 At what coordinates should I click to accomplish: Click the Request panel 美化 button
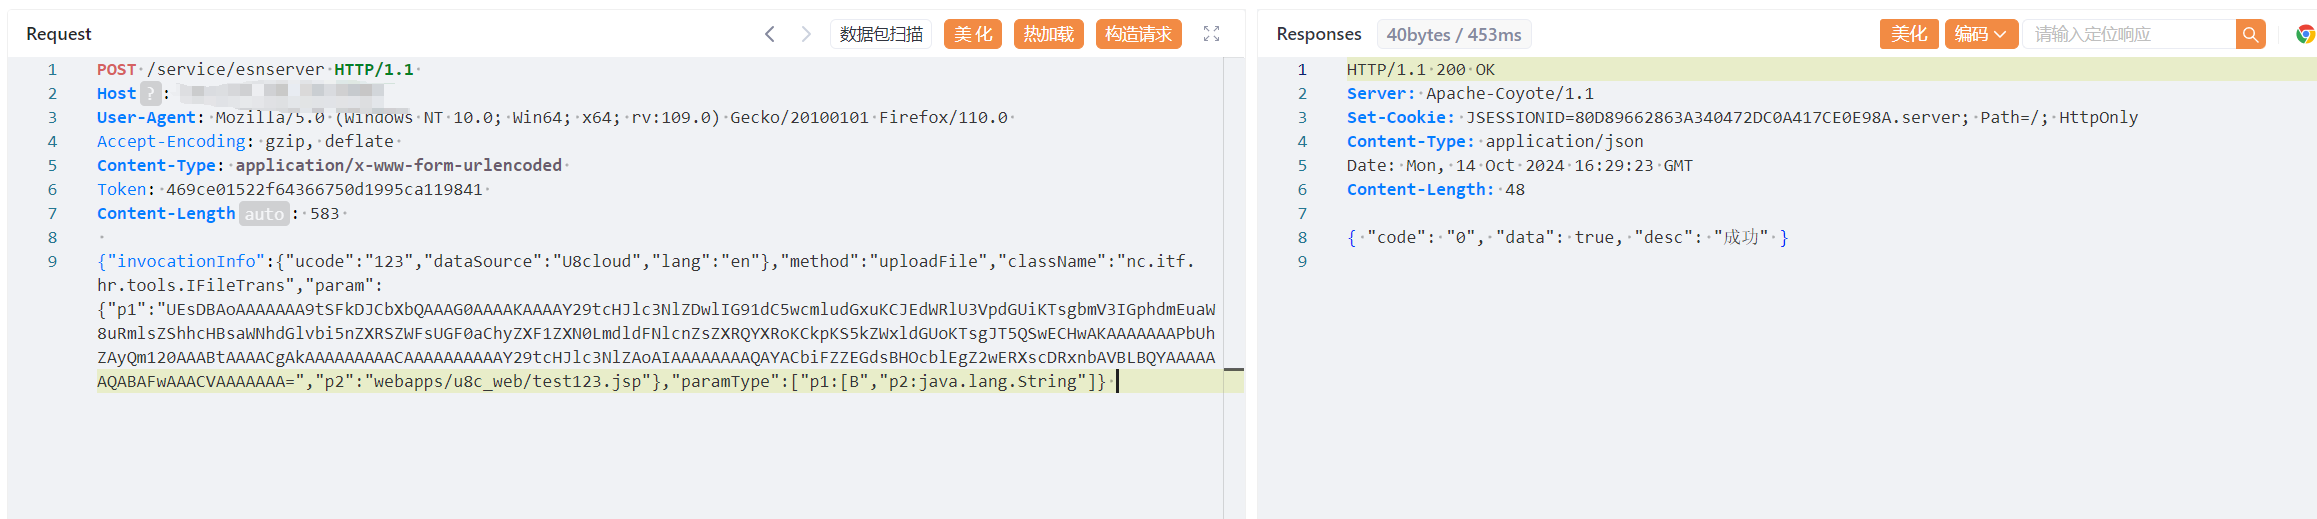[973, 34]
